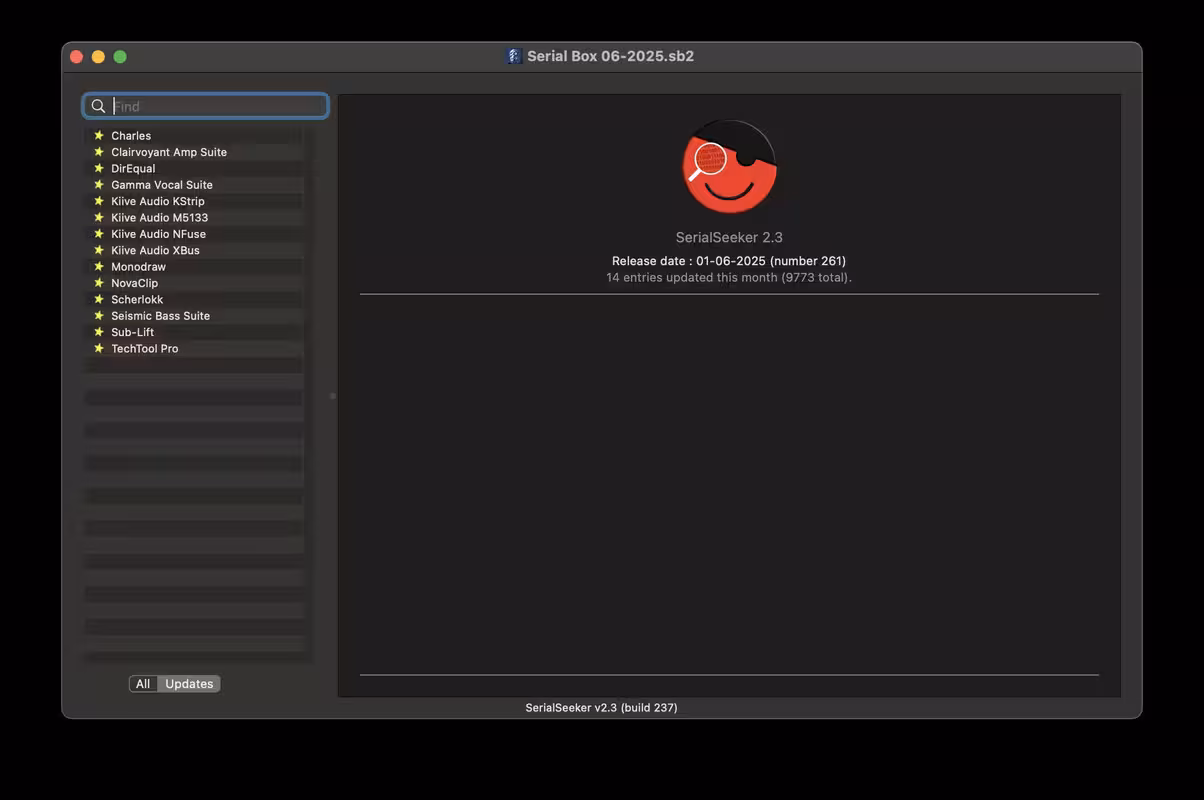
Task: Select the TechTool Pro entry
Action: [x=195, y=348]
